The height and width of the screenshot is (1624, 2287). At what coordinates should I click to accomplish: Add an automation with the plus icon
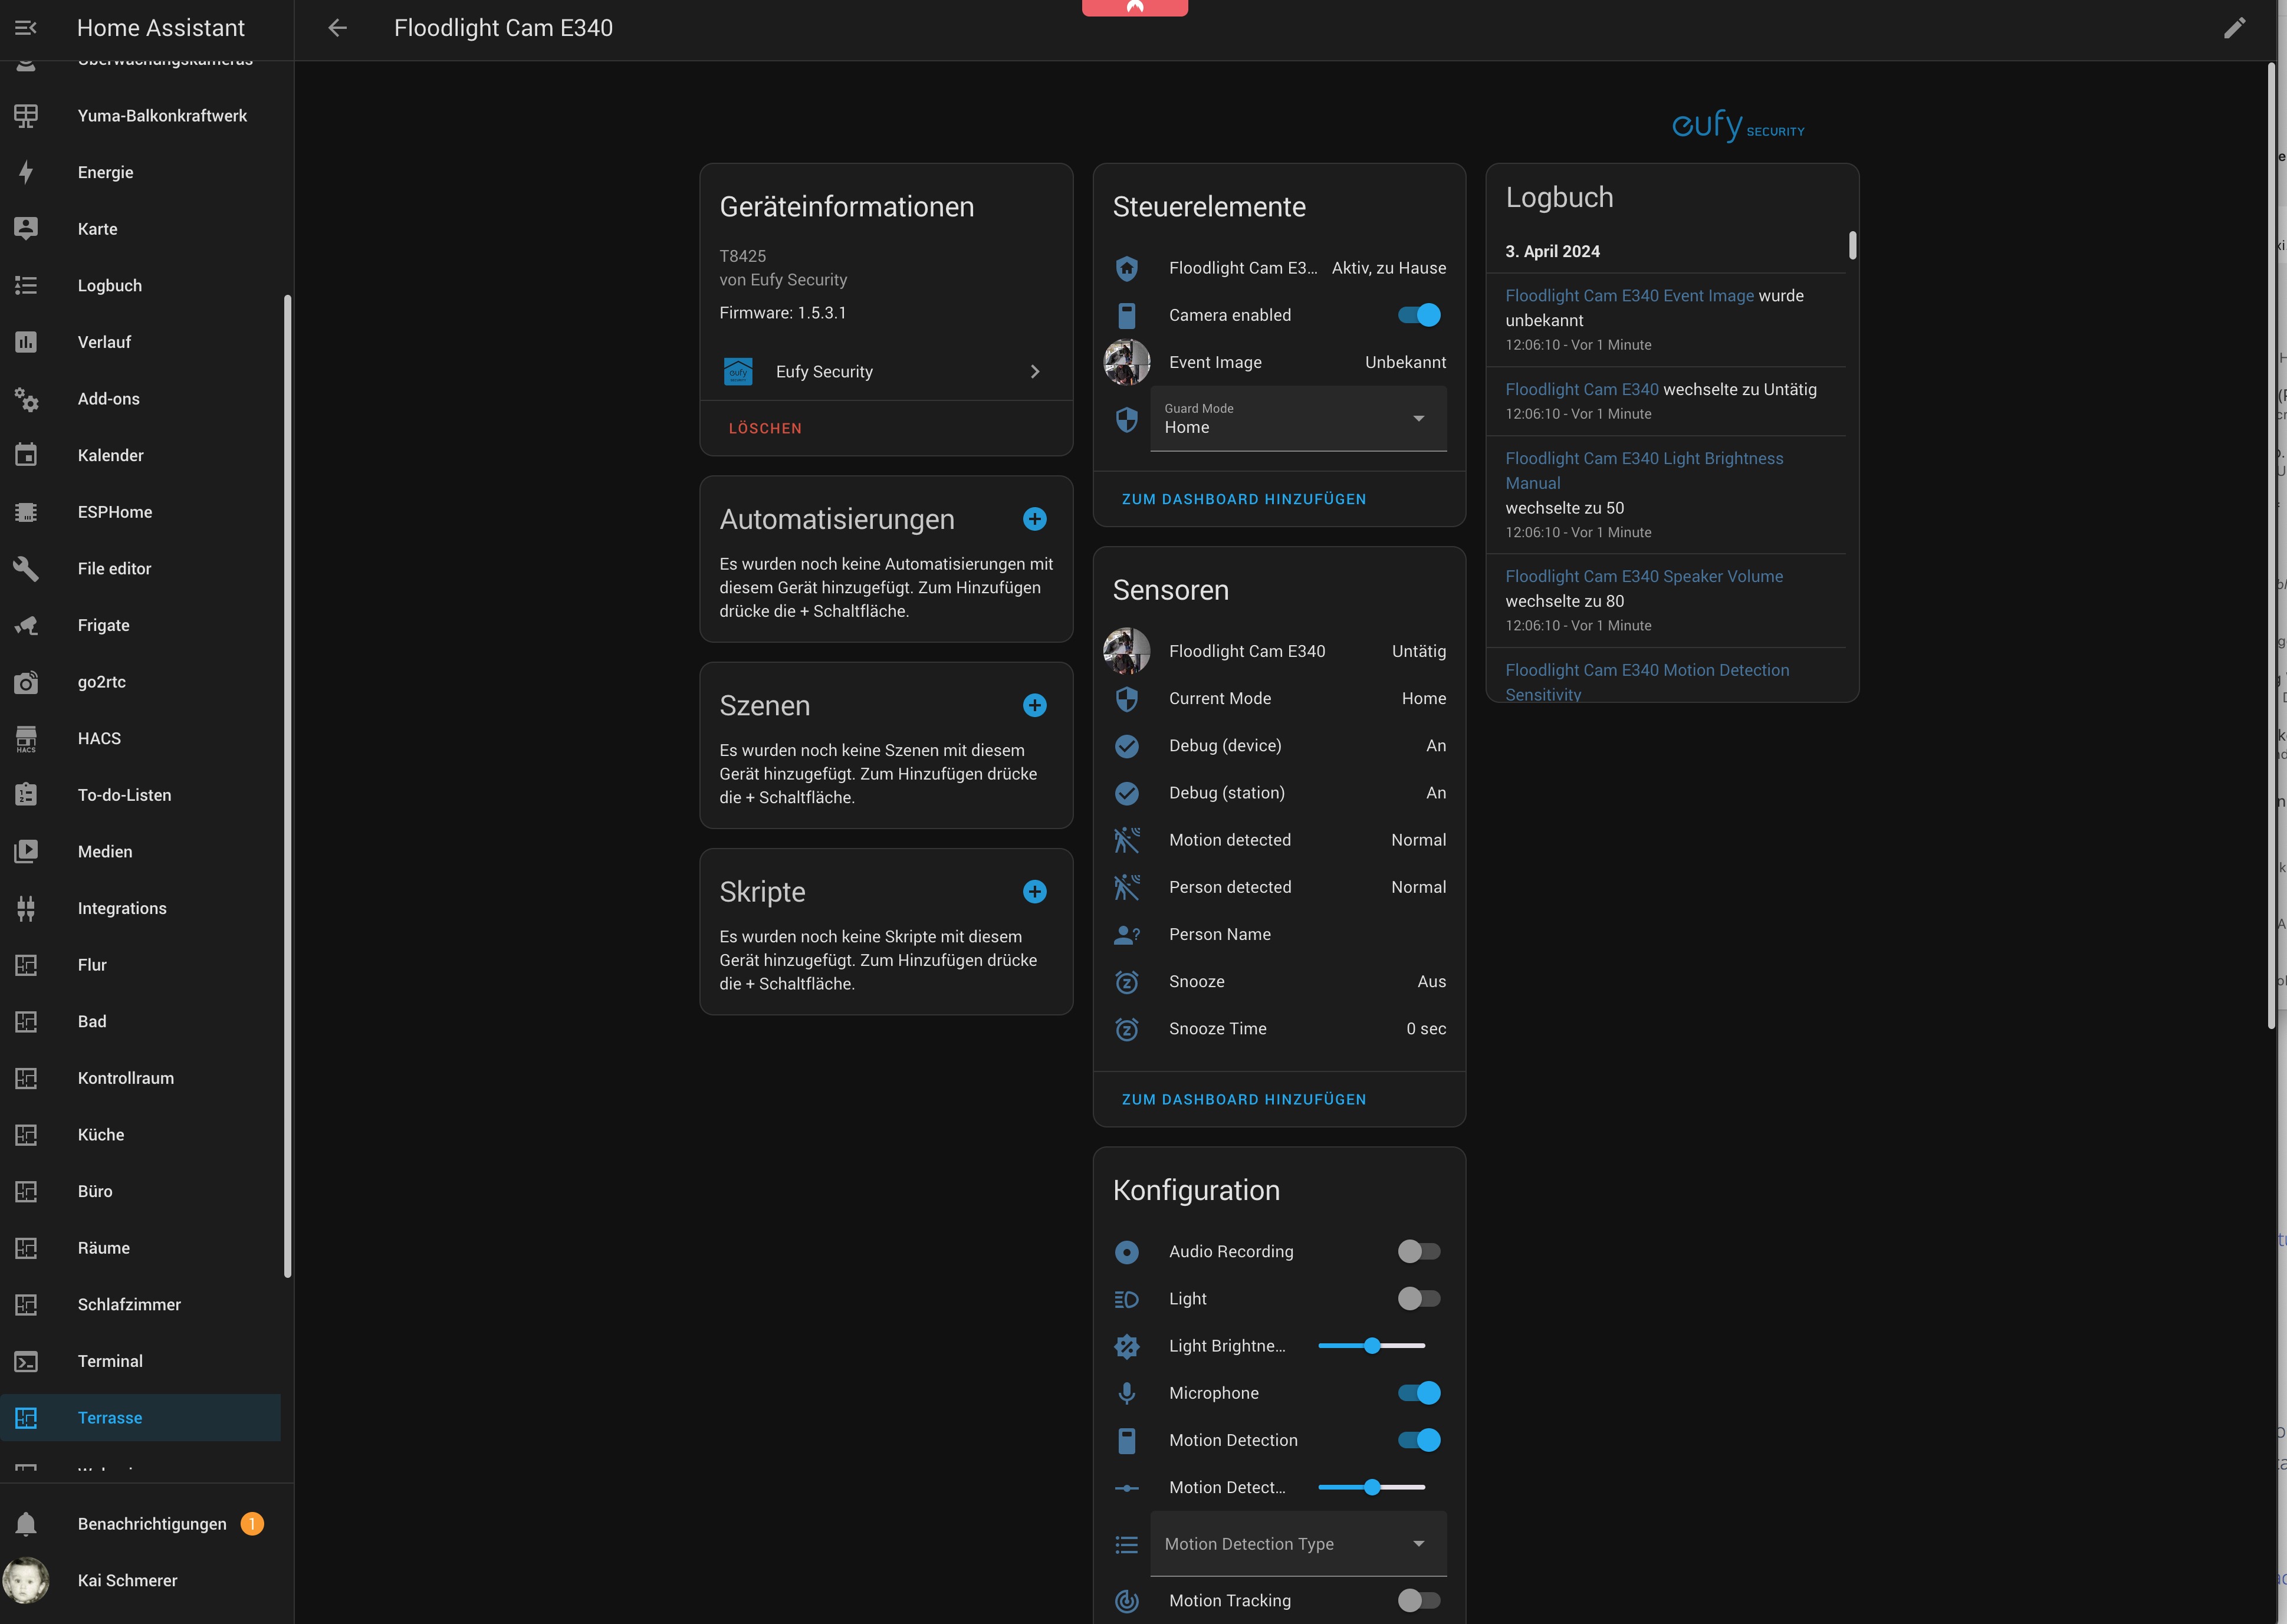click(1034, 519)
